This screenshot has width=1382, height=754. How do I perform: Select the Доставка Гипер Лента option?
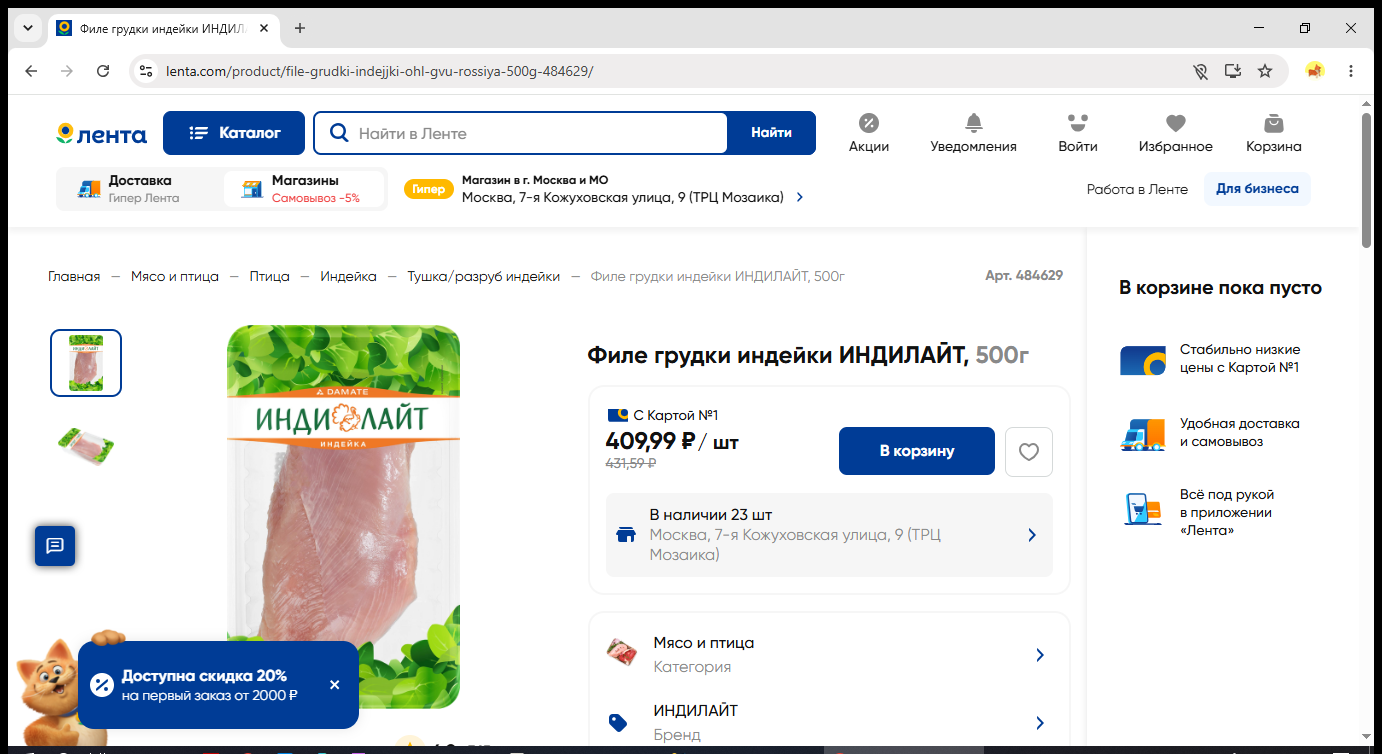(x=140, y=189)
